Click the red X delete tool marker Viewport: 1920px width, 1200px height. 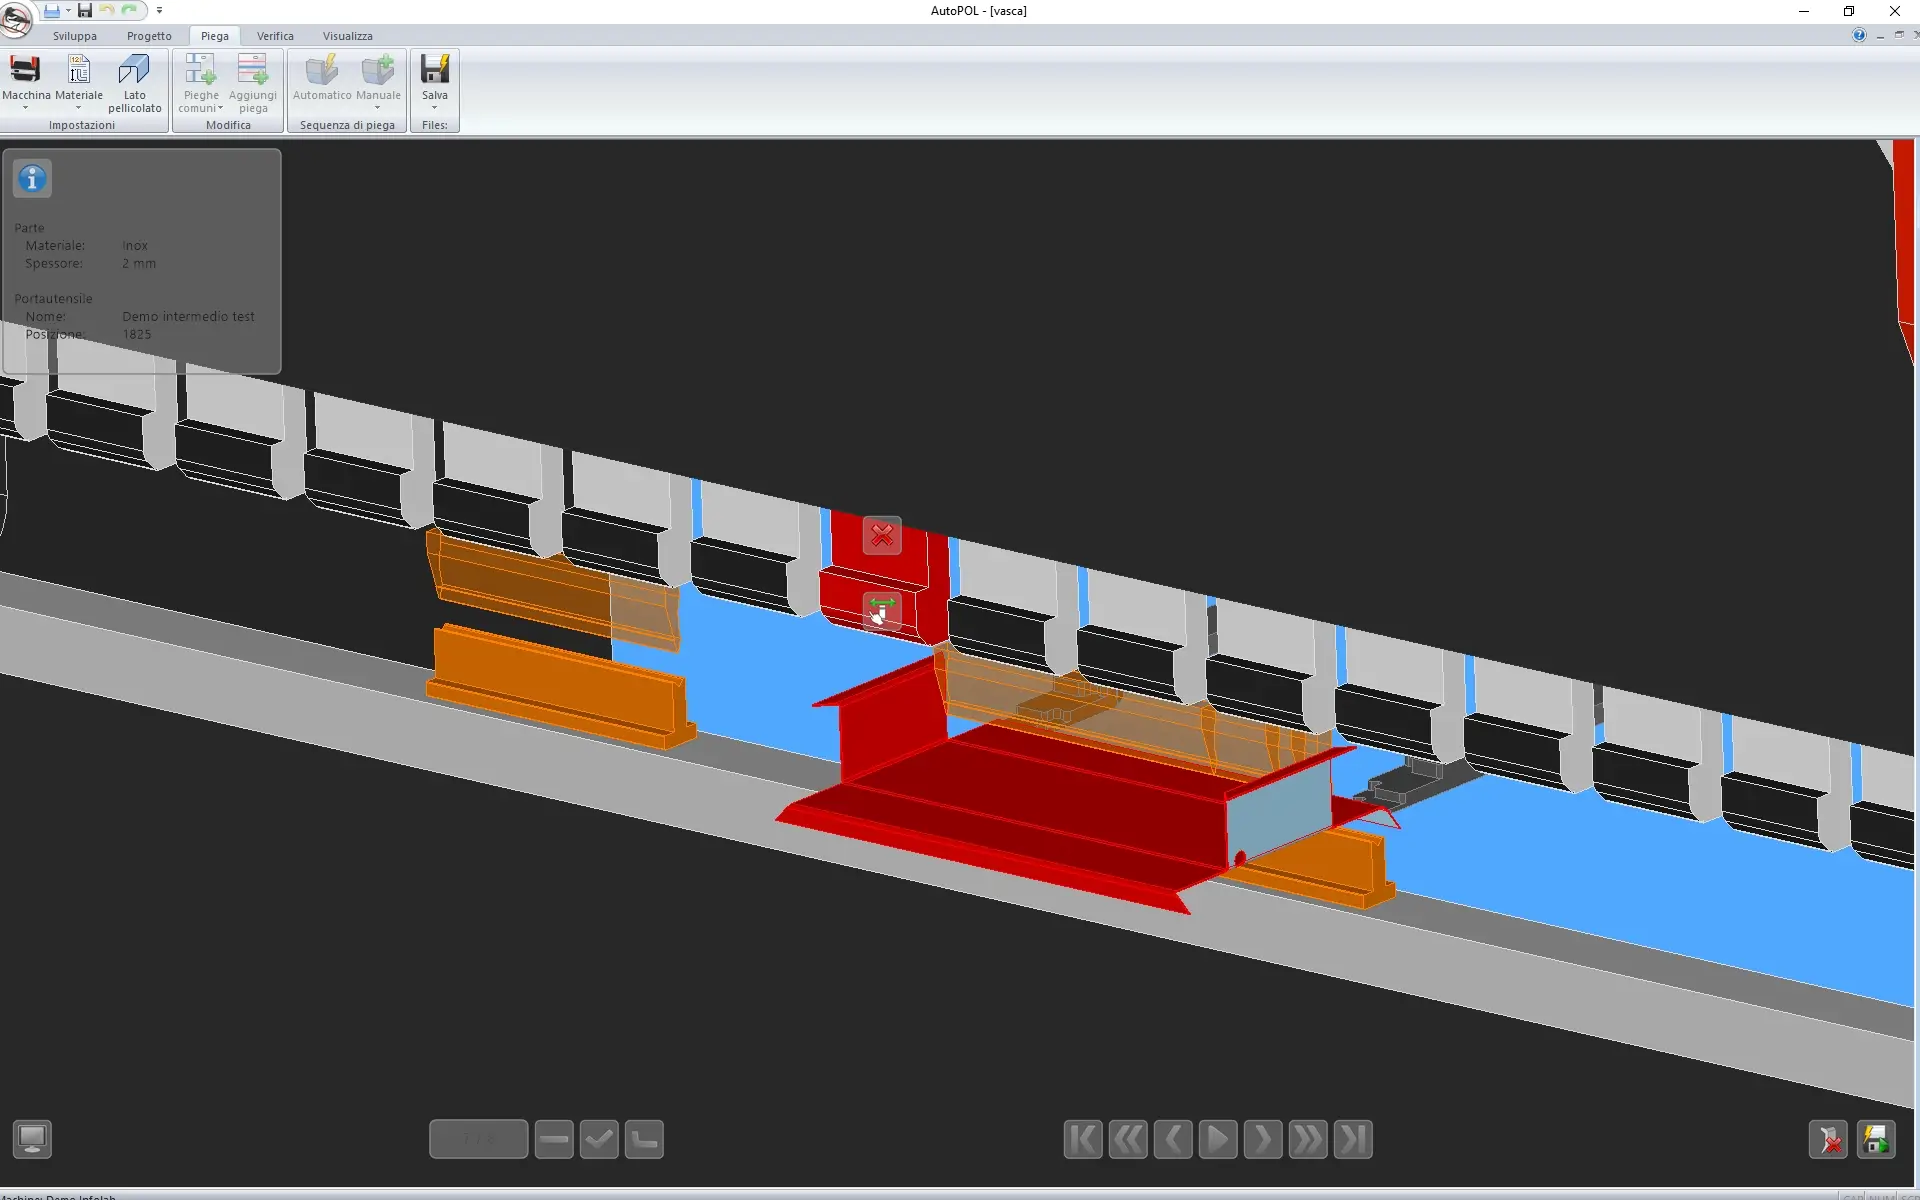882,536
